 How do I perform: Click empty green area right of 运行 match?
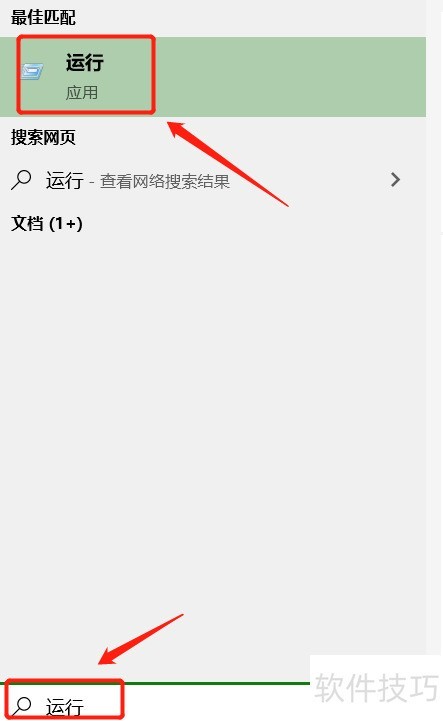[290, 77]
